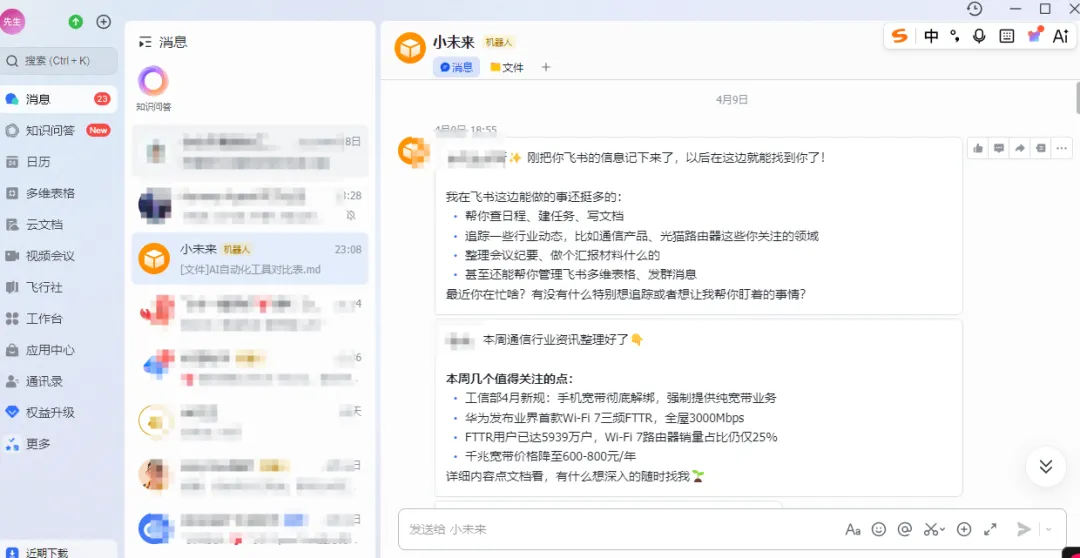1080x558 pixels.
Task: Like the message with thumbs-up icon
Action: click(x=977, y=148)
